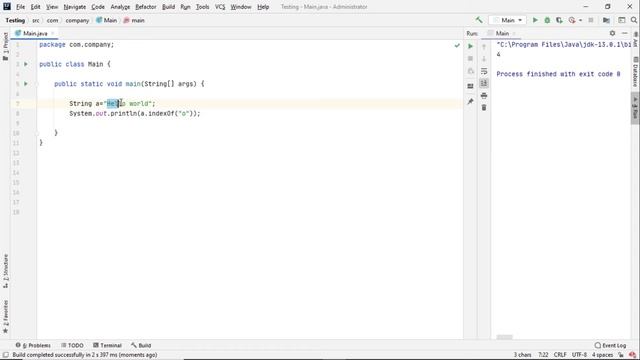The width and height of the screenshot is (640, 360).
Task: Click Down the Stack Trace arrow
Action: [x=484, y=59]
